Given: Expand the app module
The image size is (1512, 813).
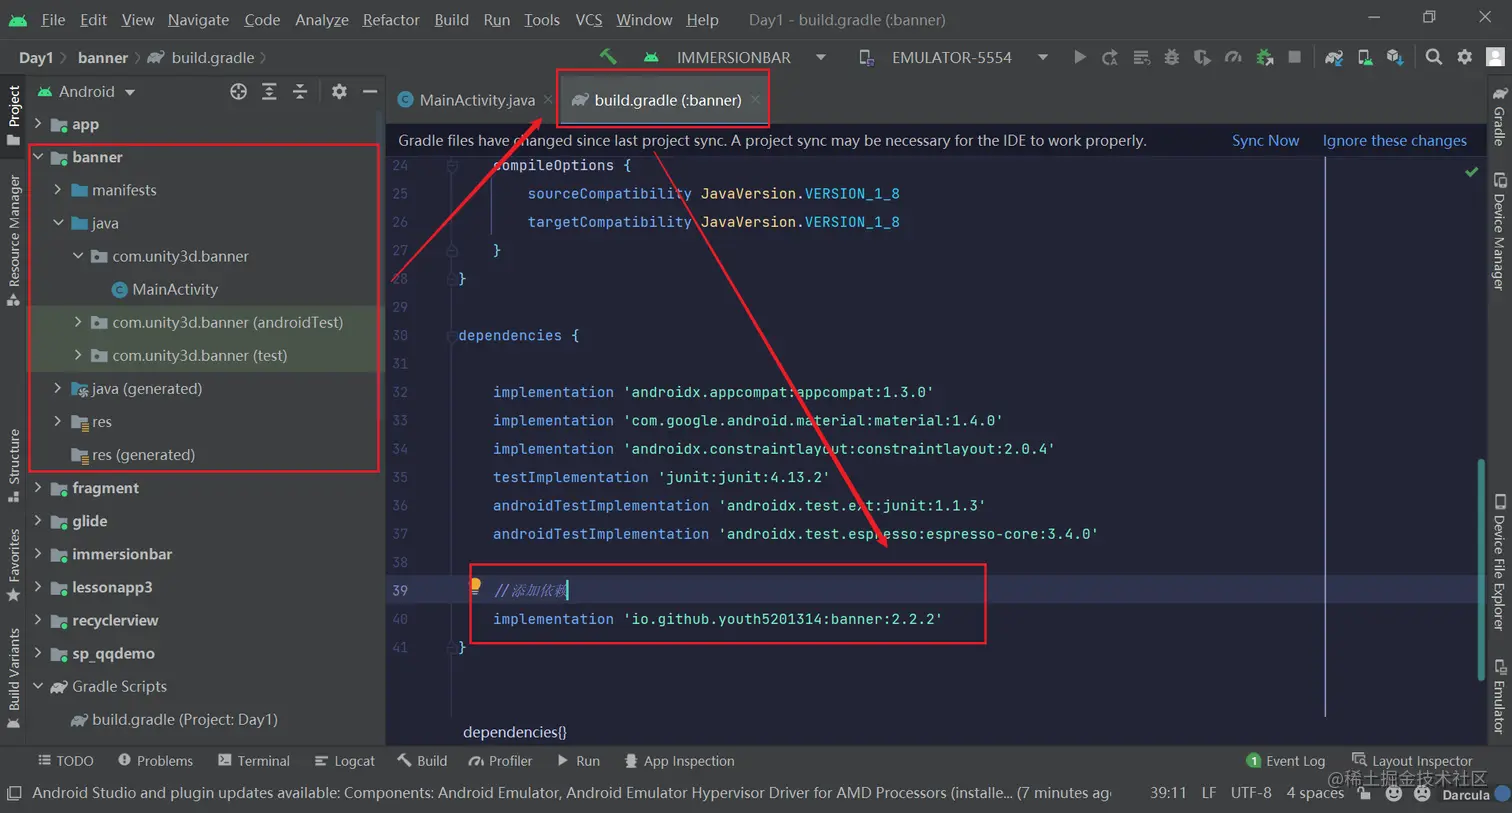Looking at the screenshot, I should coord(38,124).
